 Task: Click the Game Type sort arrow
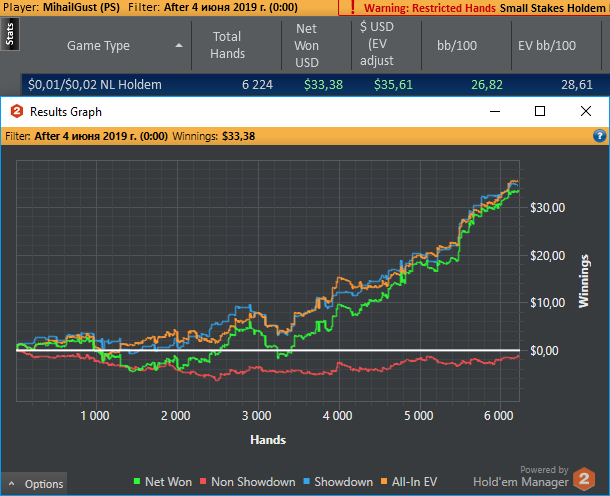pos(179,46)
